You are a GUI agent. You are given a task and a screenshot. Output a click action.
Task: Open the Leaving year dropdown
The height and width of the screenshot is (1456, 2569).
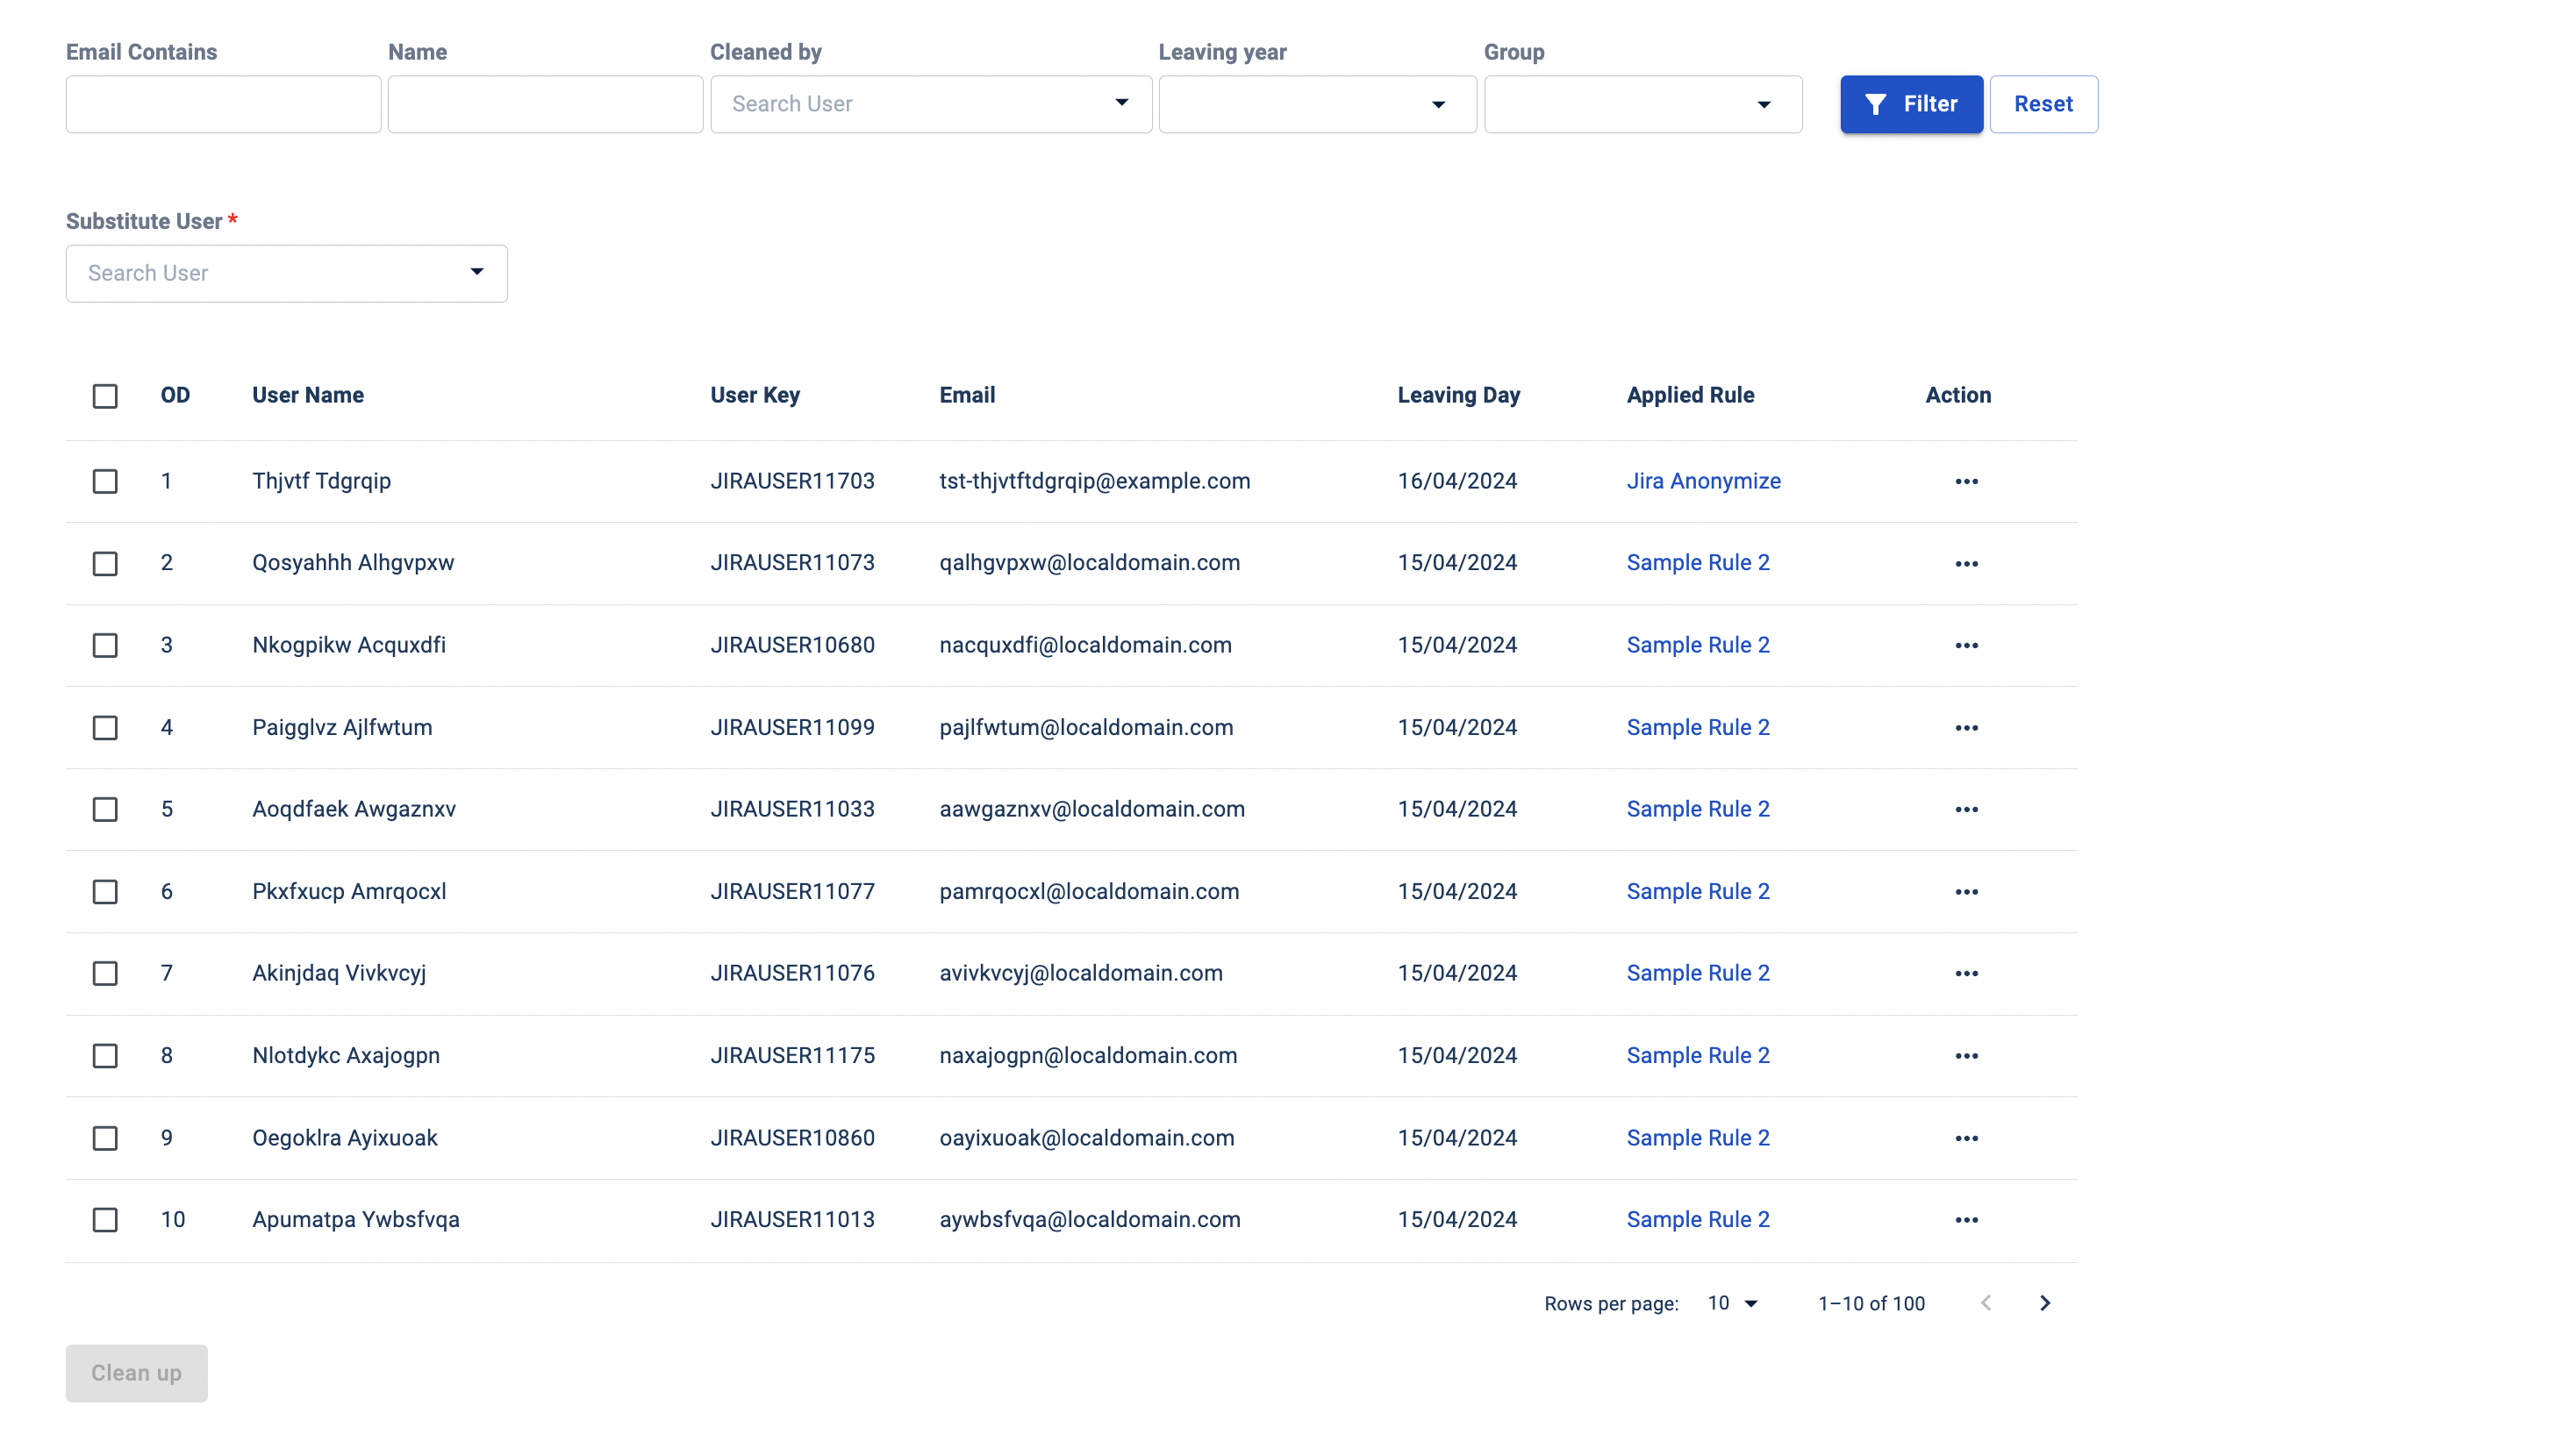(x=1316, y=104)
